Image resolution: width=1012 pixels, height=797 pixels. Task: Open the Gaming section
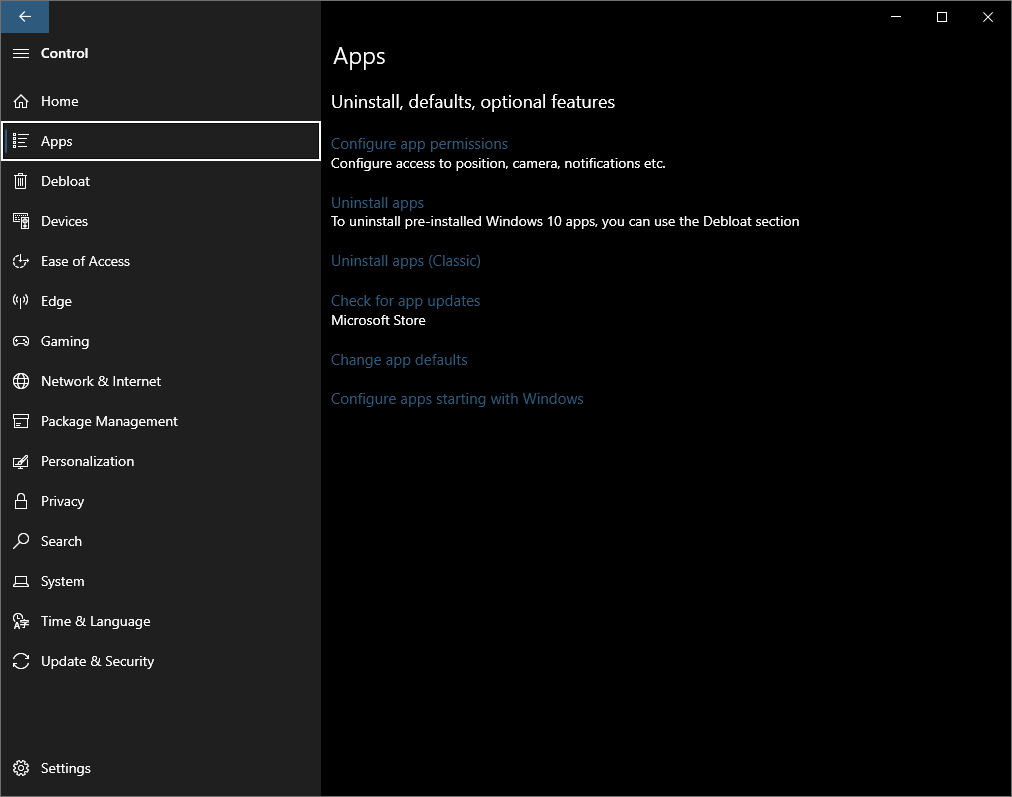tap(161, 341)
